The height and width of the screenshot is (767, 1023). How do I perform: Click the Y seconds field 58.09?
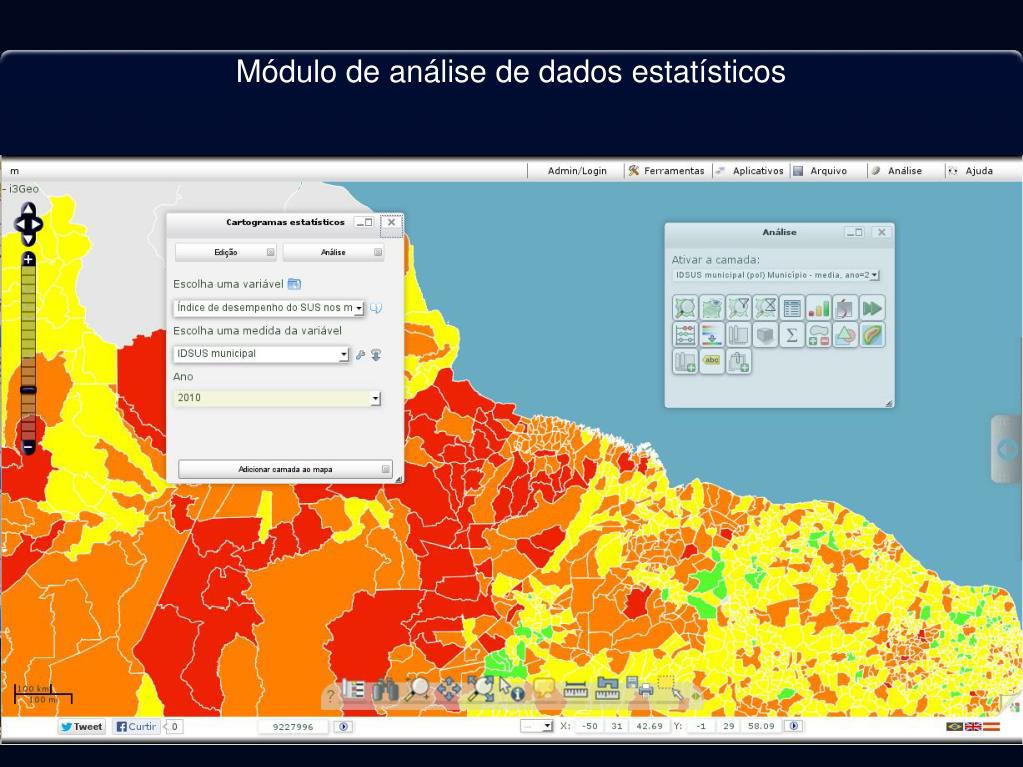pyautogui.click(x=761, y=726)
